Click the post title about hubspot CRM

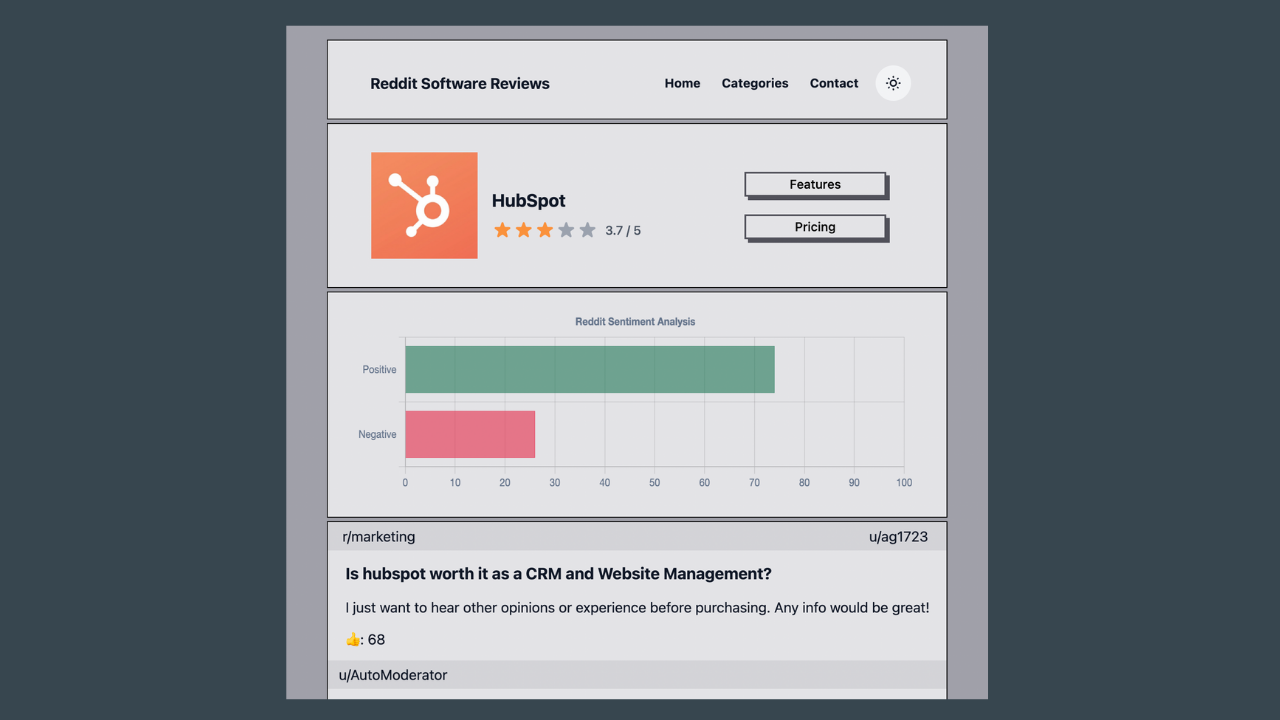point(558,574)
